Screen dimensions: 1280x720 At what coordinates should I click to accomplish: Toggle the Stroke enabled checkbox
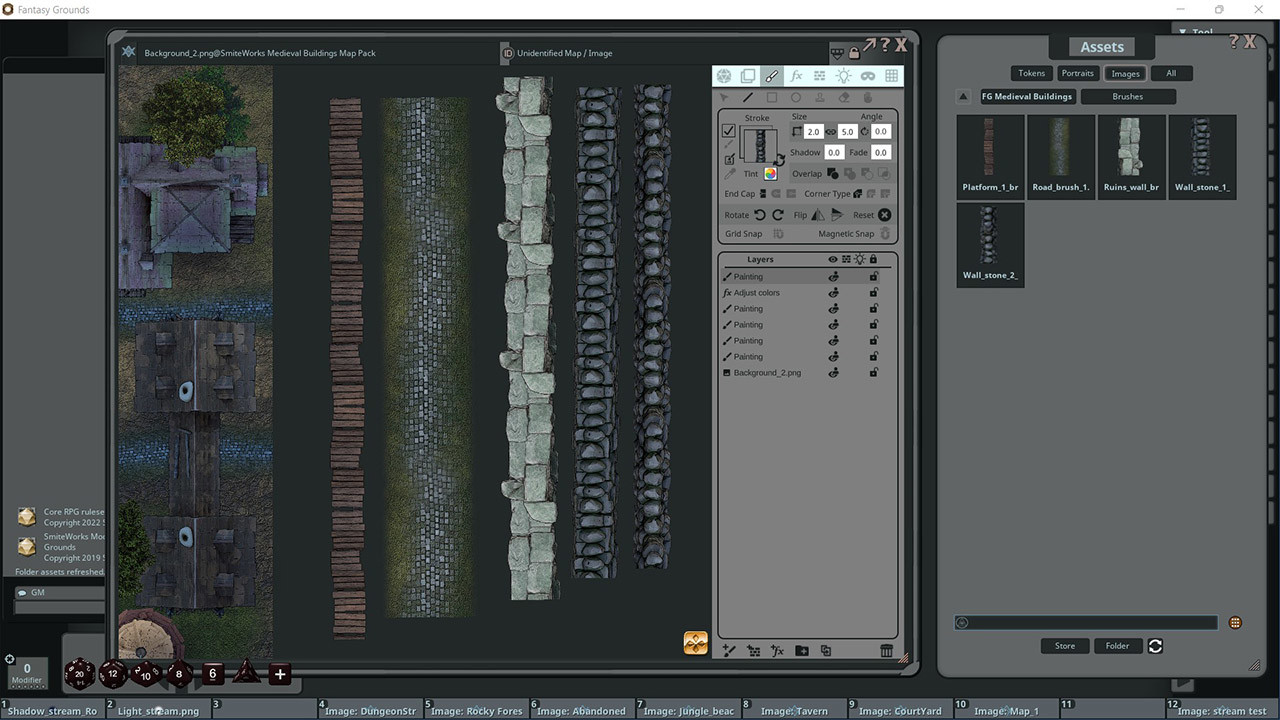[x=728, y=131]
